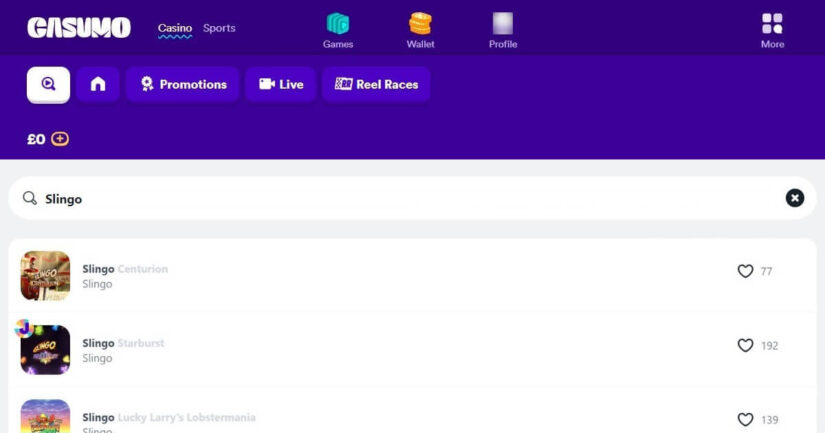Favorite Slingo Centurion with heart
This screenshot has width=825, height=433.
(745, 271)
